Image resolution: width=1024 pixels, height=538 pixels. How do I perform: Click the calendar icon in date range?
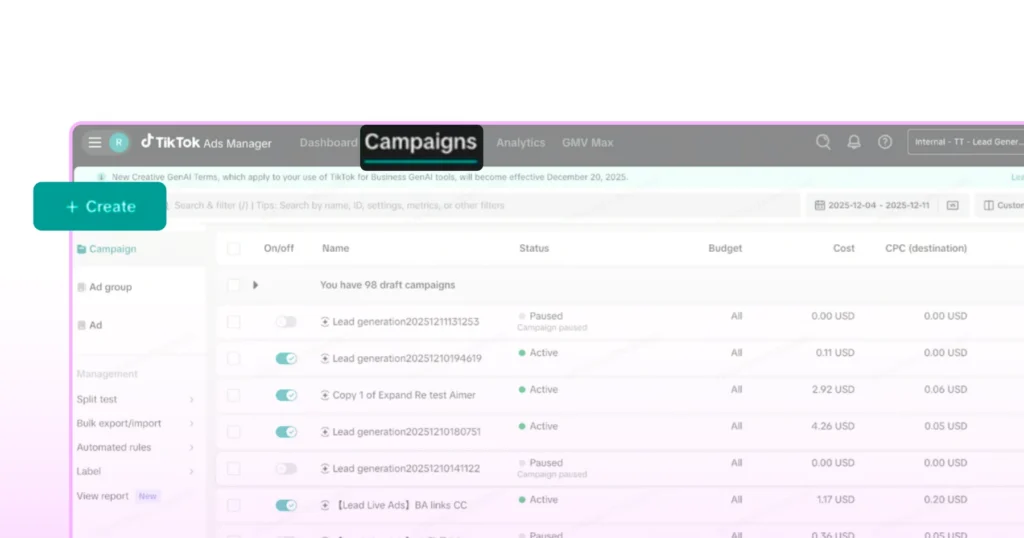(820, 205)
